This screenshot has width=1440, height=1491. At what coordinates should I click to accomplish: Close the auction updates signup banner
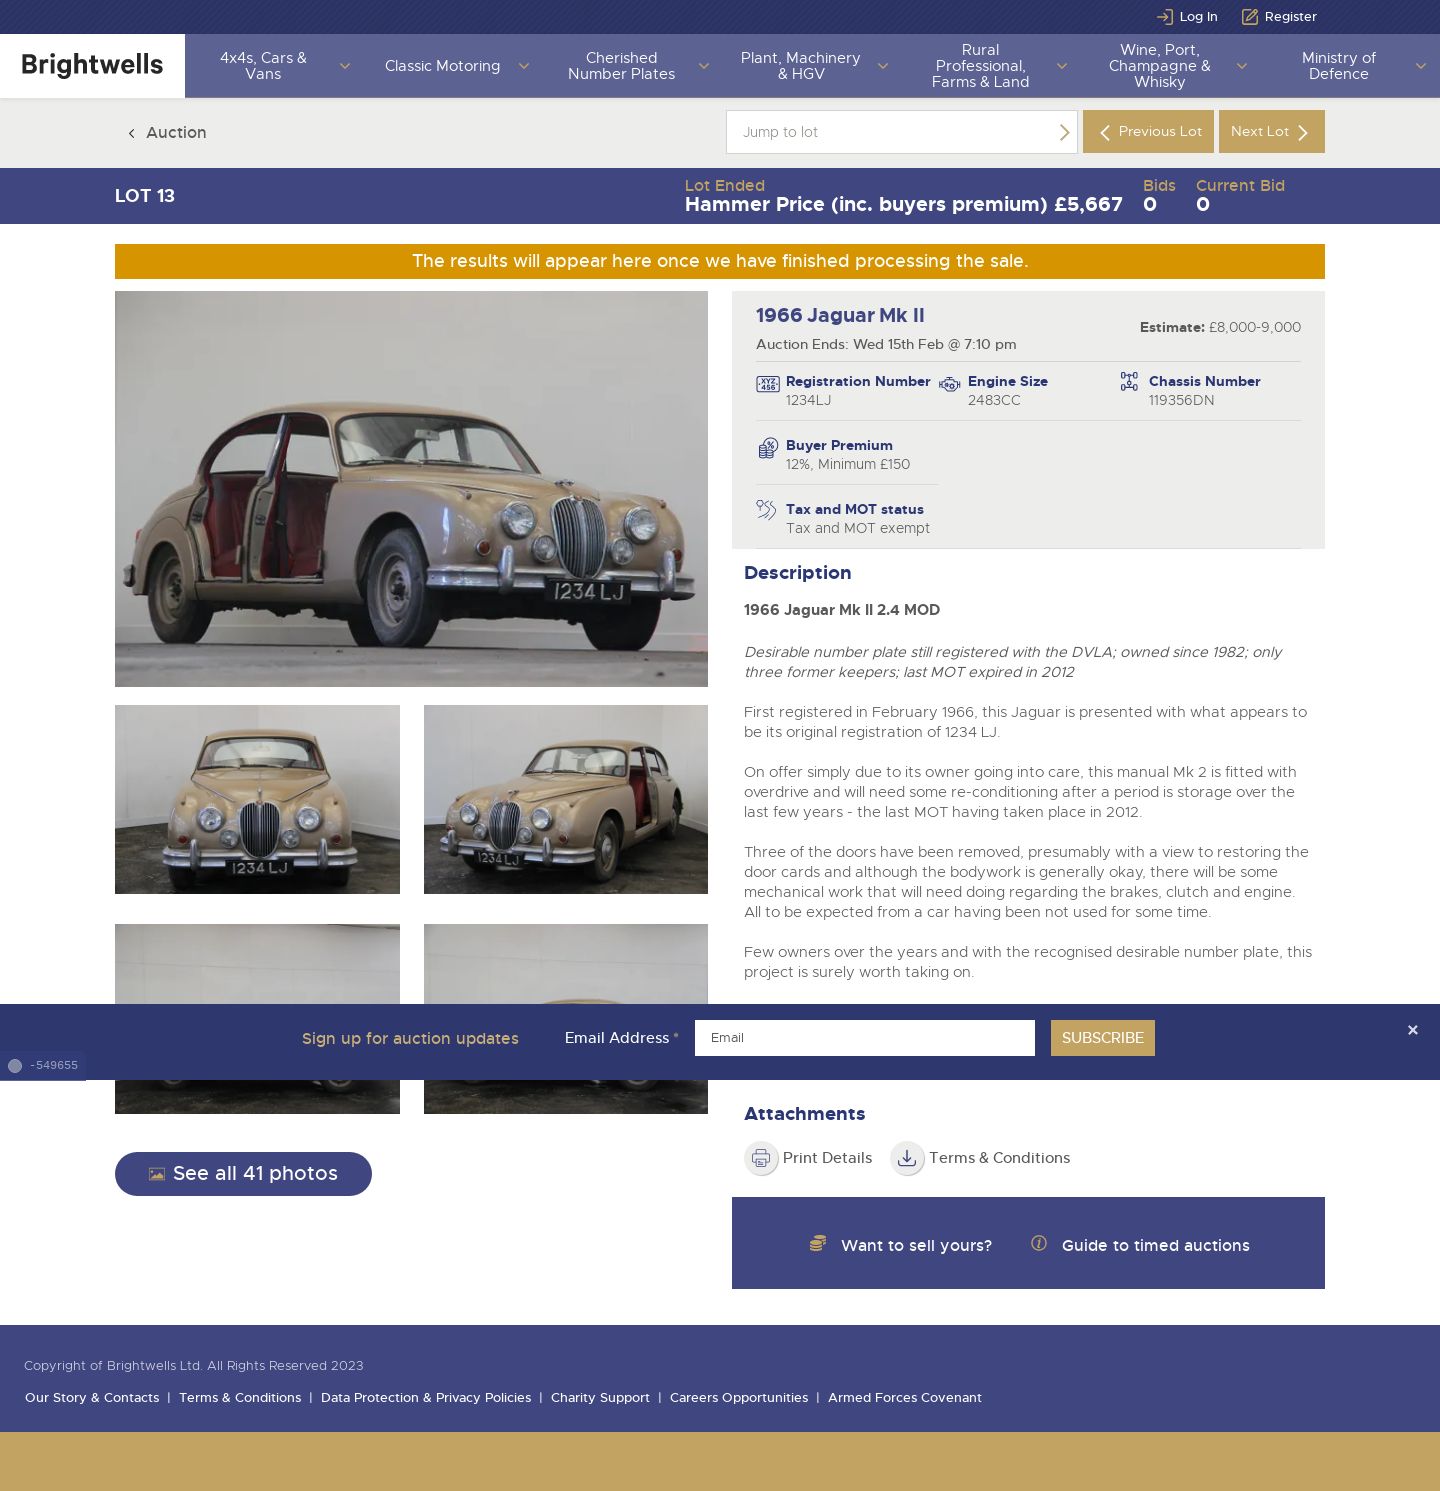pyautogui.click(x=1412, y=1030)
